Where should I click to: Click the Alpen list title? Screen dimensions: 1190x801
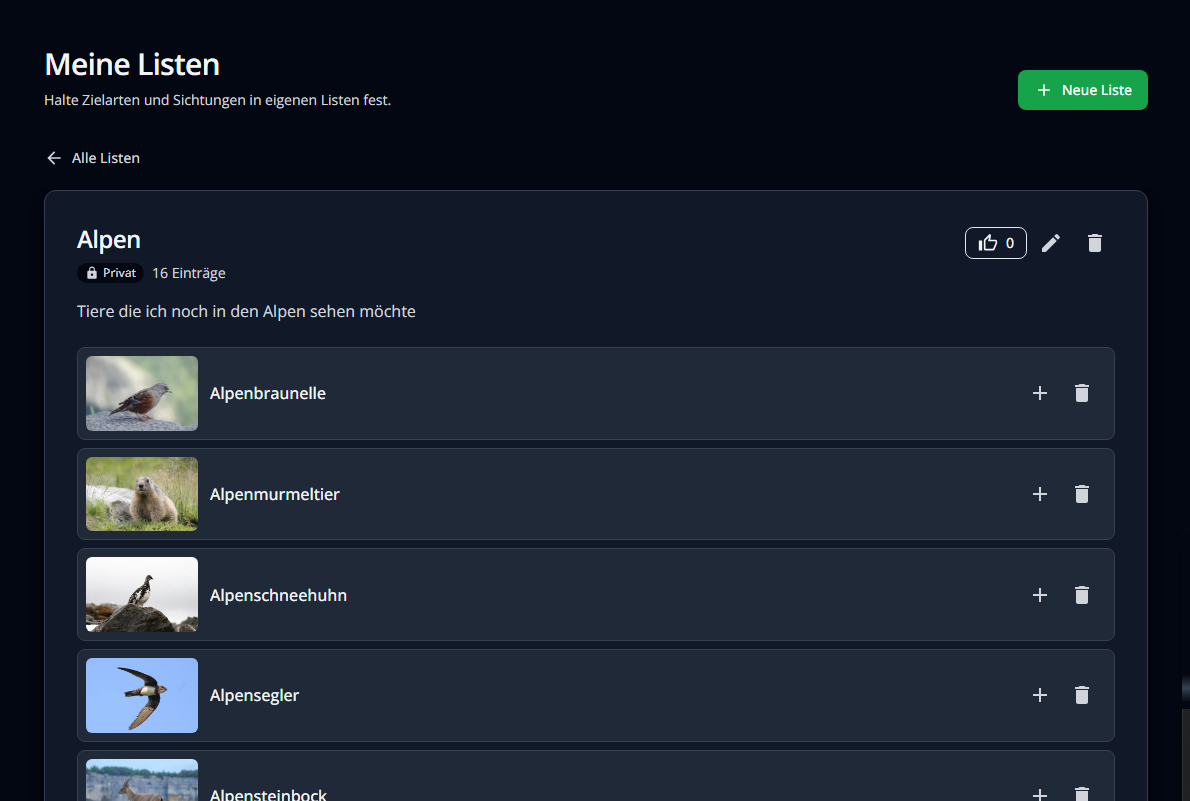(109, 240)
